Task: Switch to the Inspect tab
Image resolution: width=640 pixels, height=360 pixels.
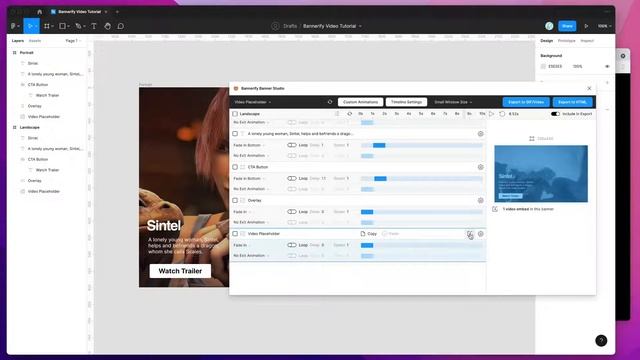Action: click(587, 41)
